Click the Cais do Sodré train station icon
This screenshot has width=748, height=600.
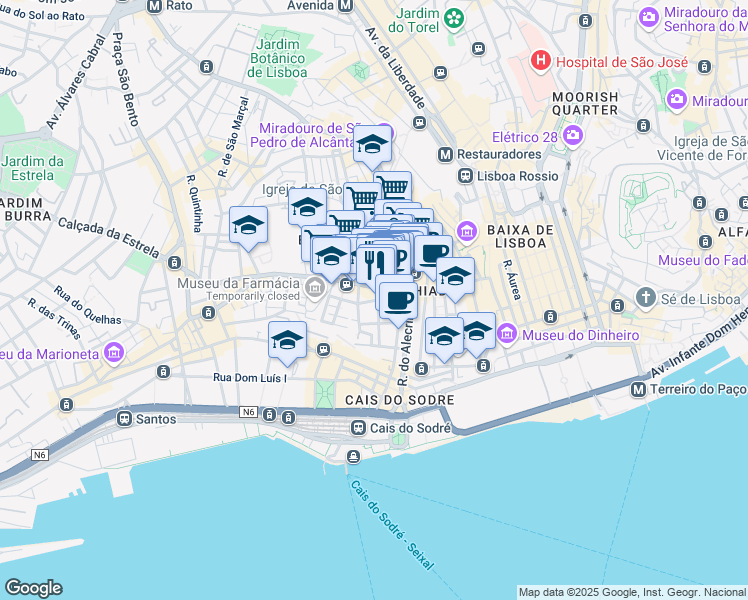coord(358,427)
